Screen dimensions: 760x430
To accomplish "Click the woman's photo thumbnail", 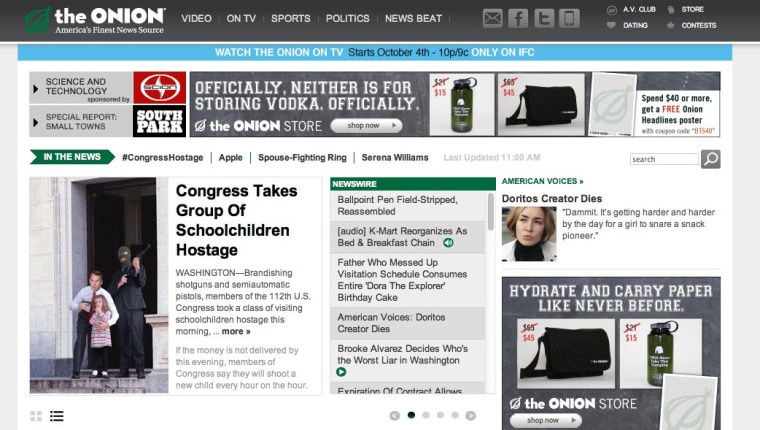I will [x=529, y=234].
